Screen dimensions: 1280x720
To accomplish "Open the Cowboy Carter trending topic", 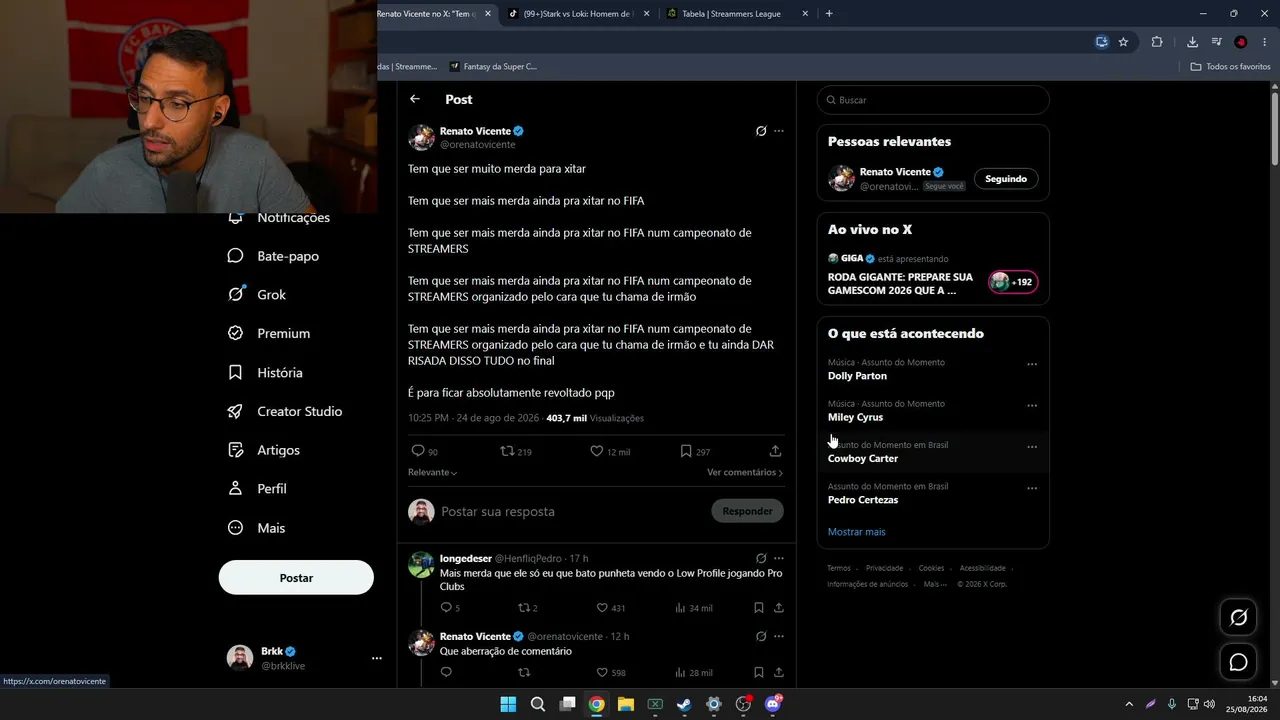I will click(x=933, y=452).
